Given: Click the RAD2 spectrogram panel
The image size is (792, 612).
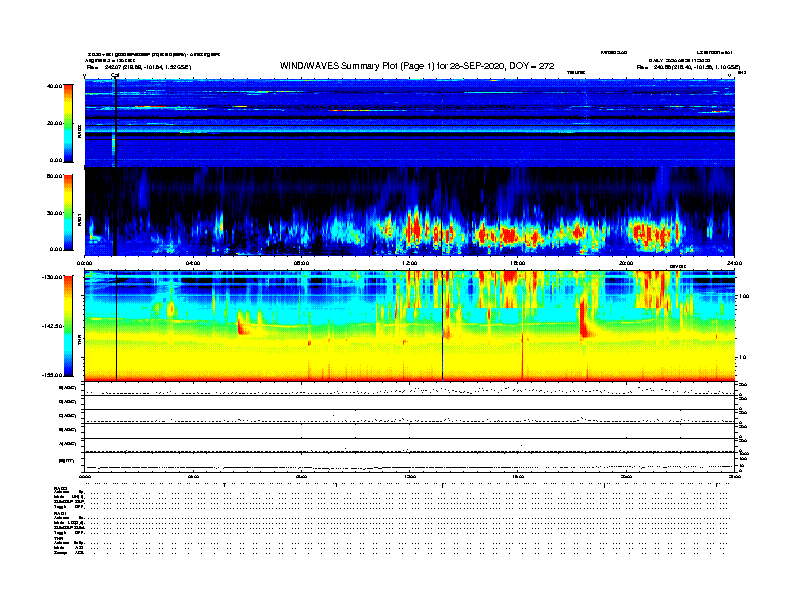Looking at the screenshot, I should 410,123.
